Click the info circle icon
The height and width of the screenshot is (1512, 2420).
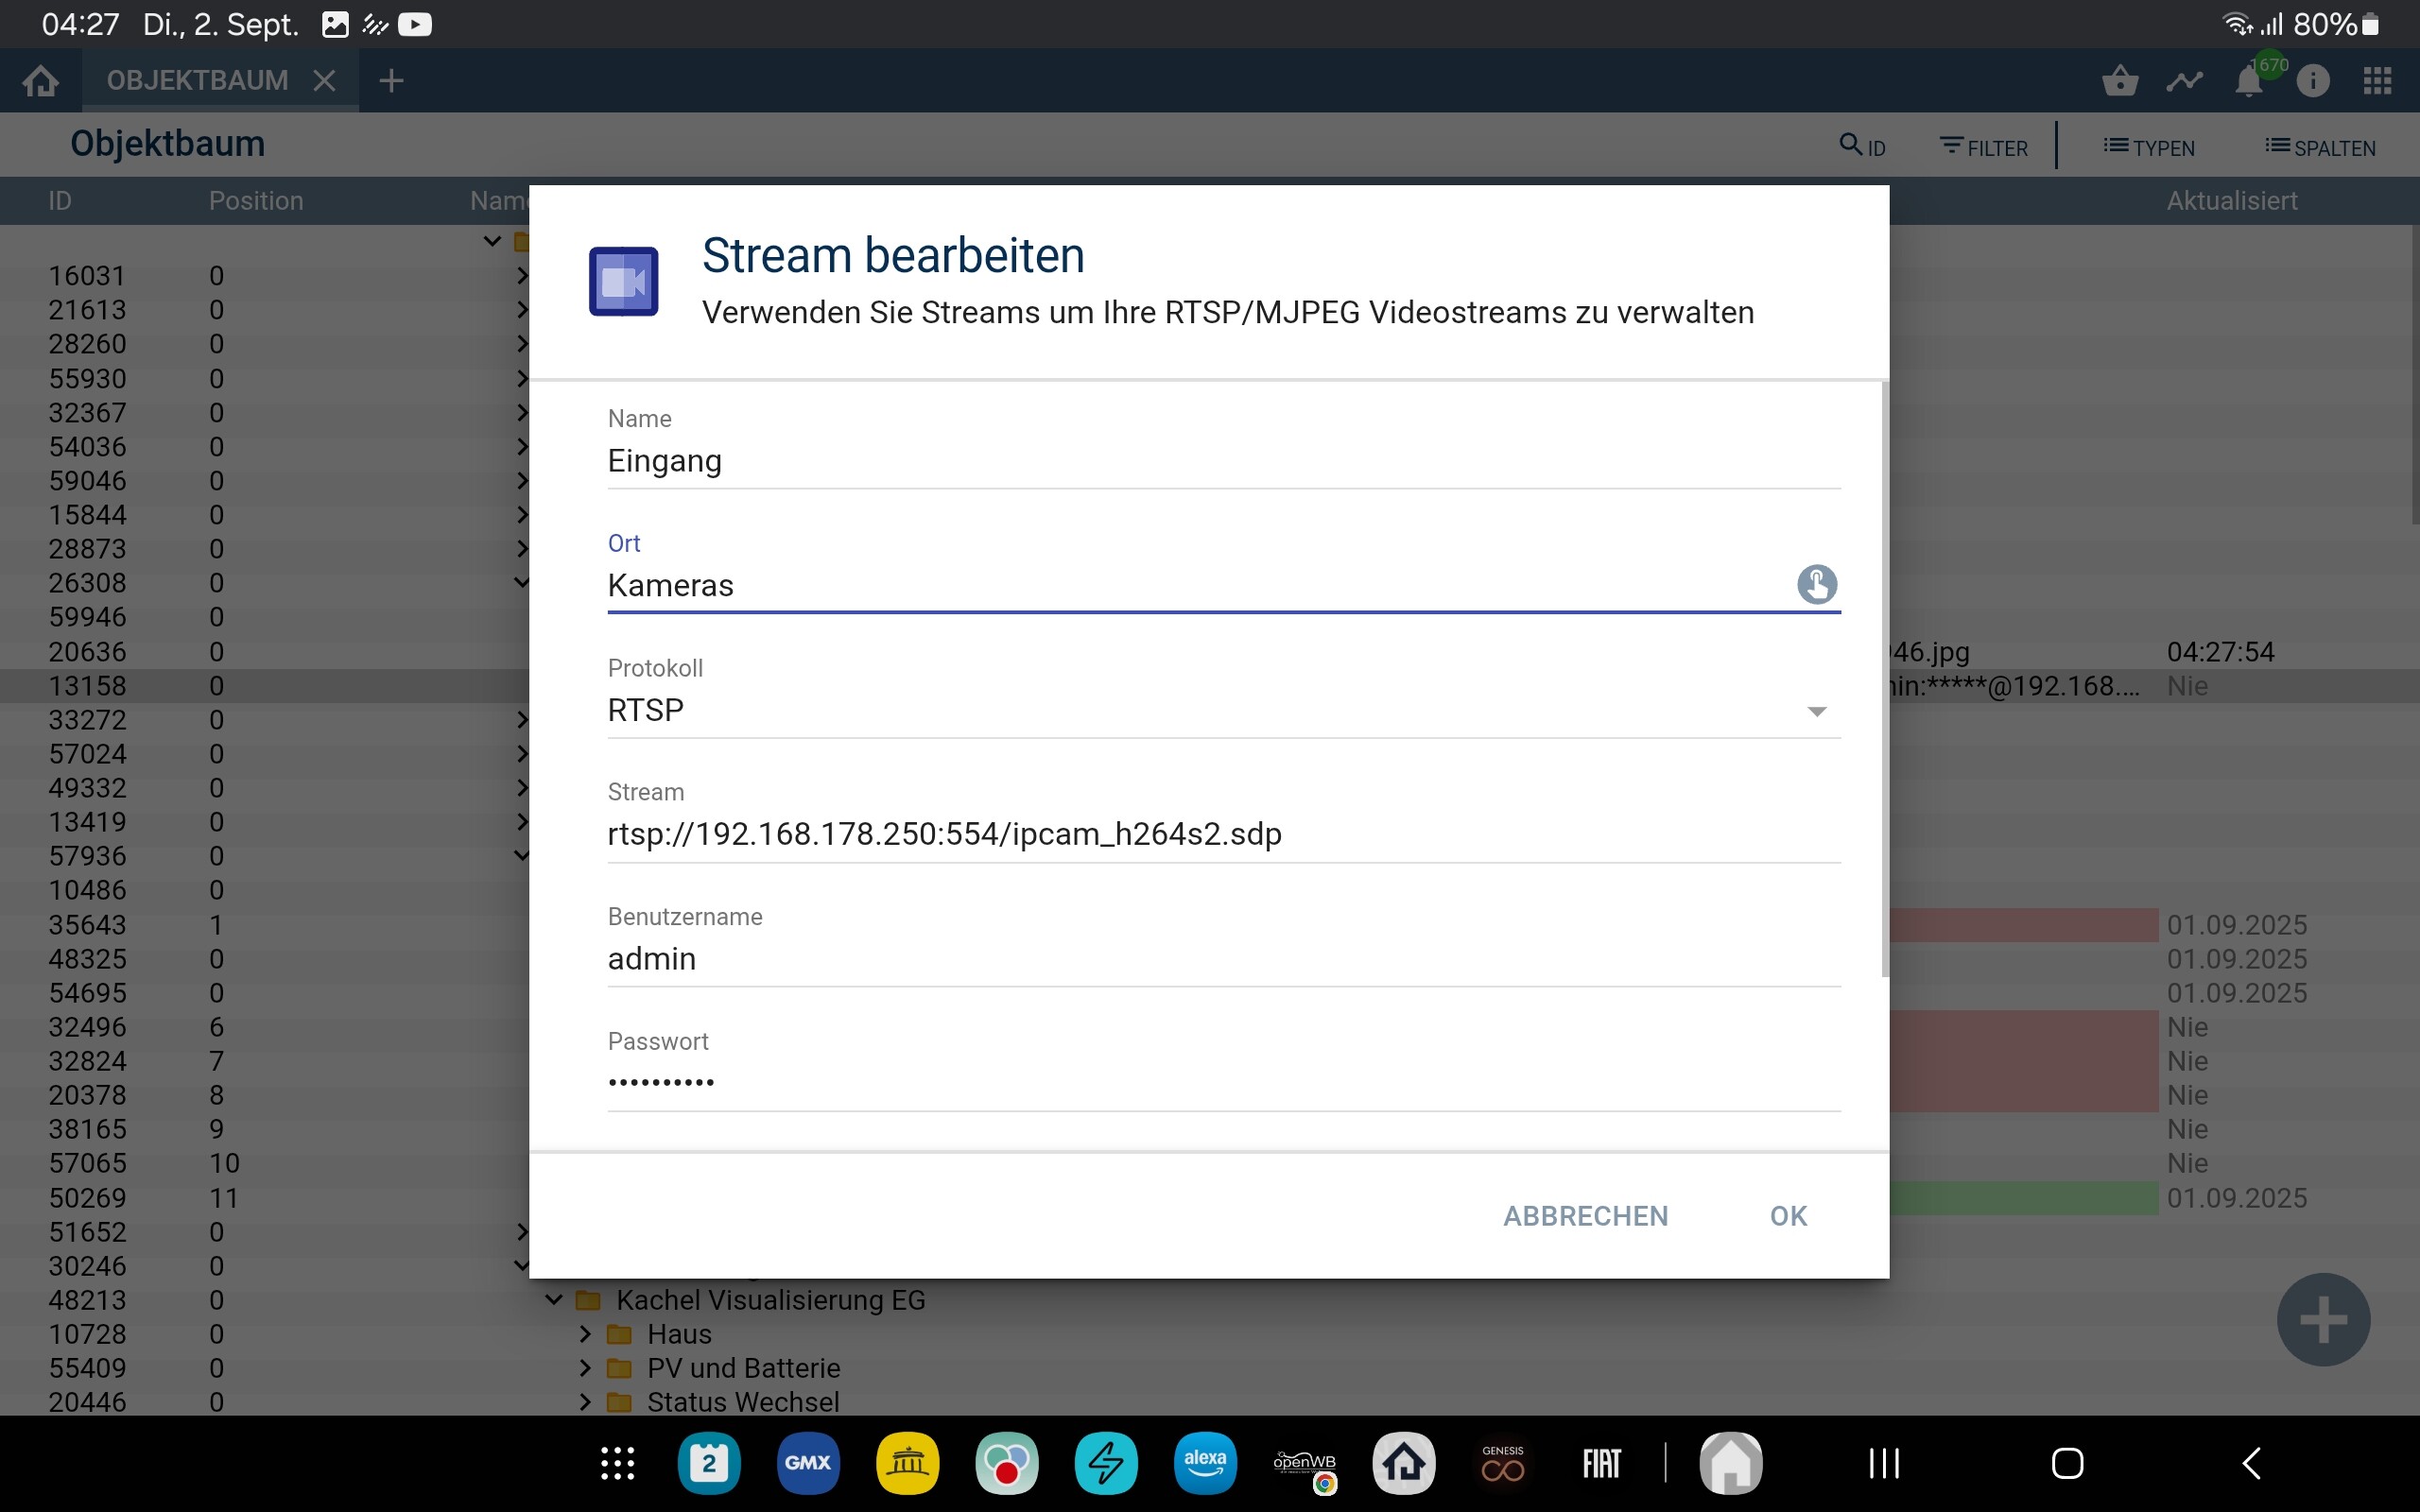(2313, 81)
